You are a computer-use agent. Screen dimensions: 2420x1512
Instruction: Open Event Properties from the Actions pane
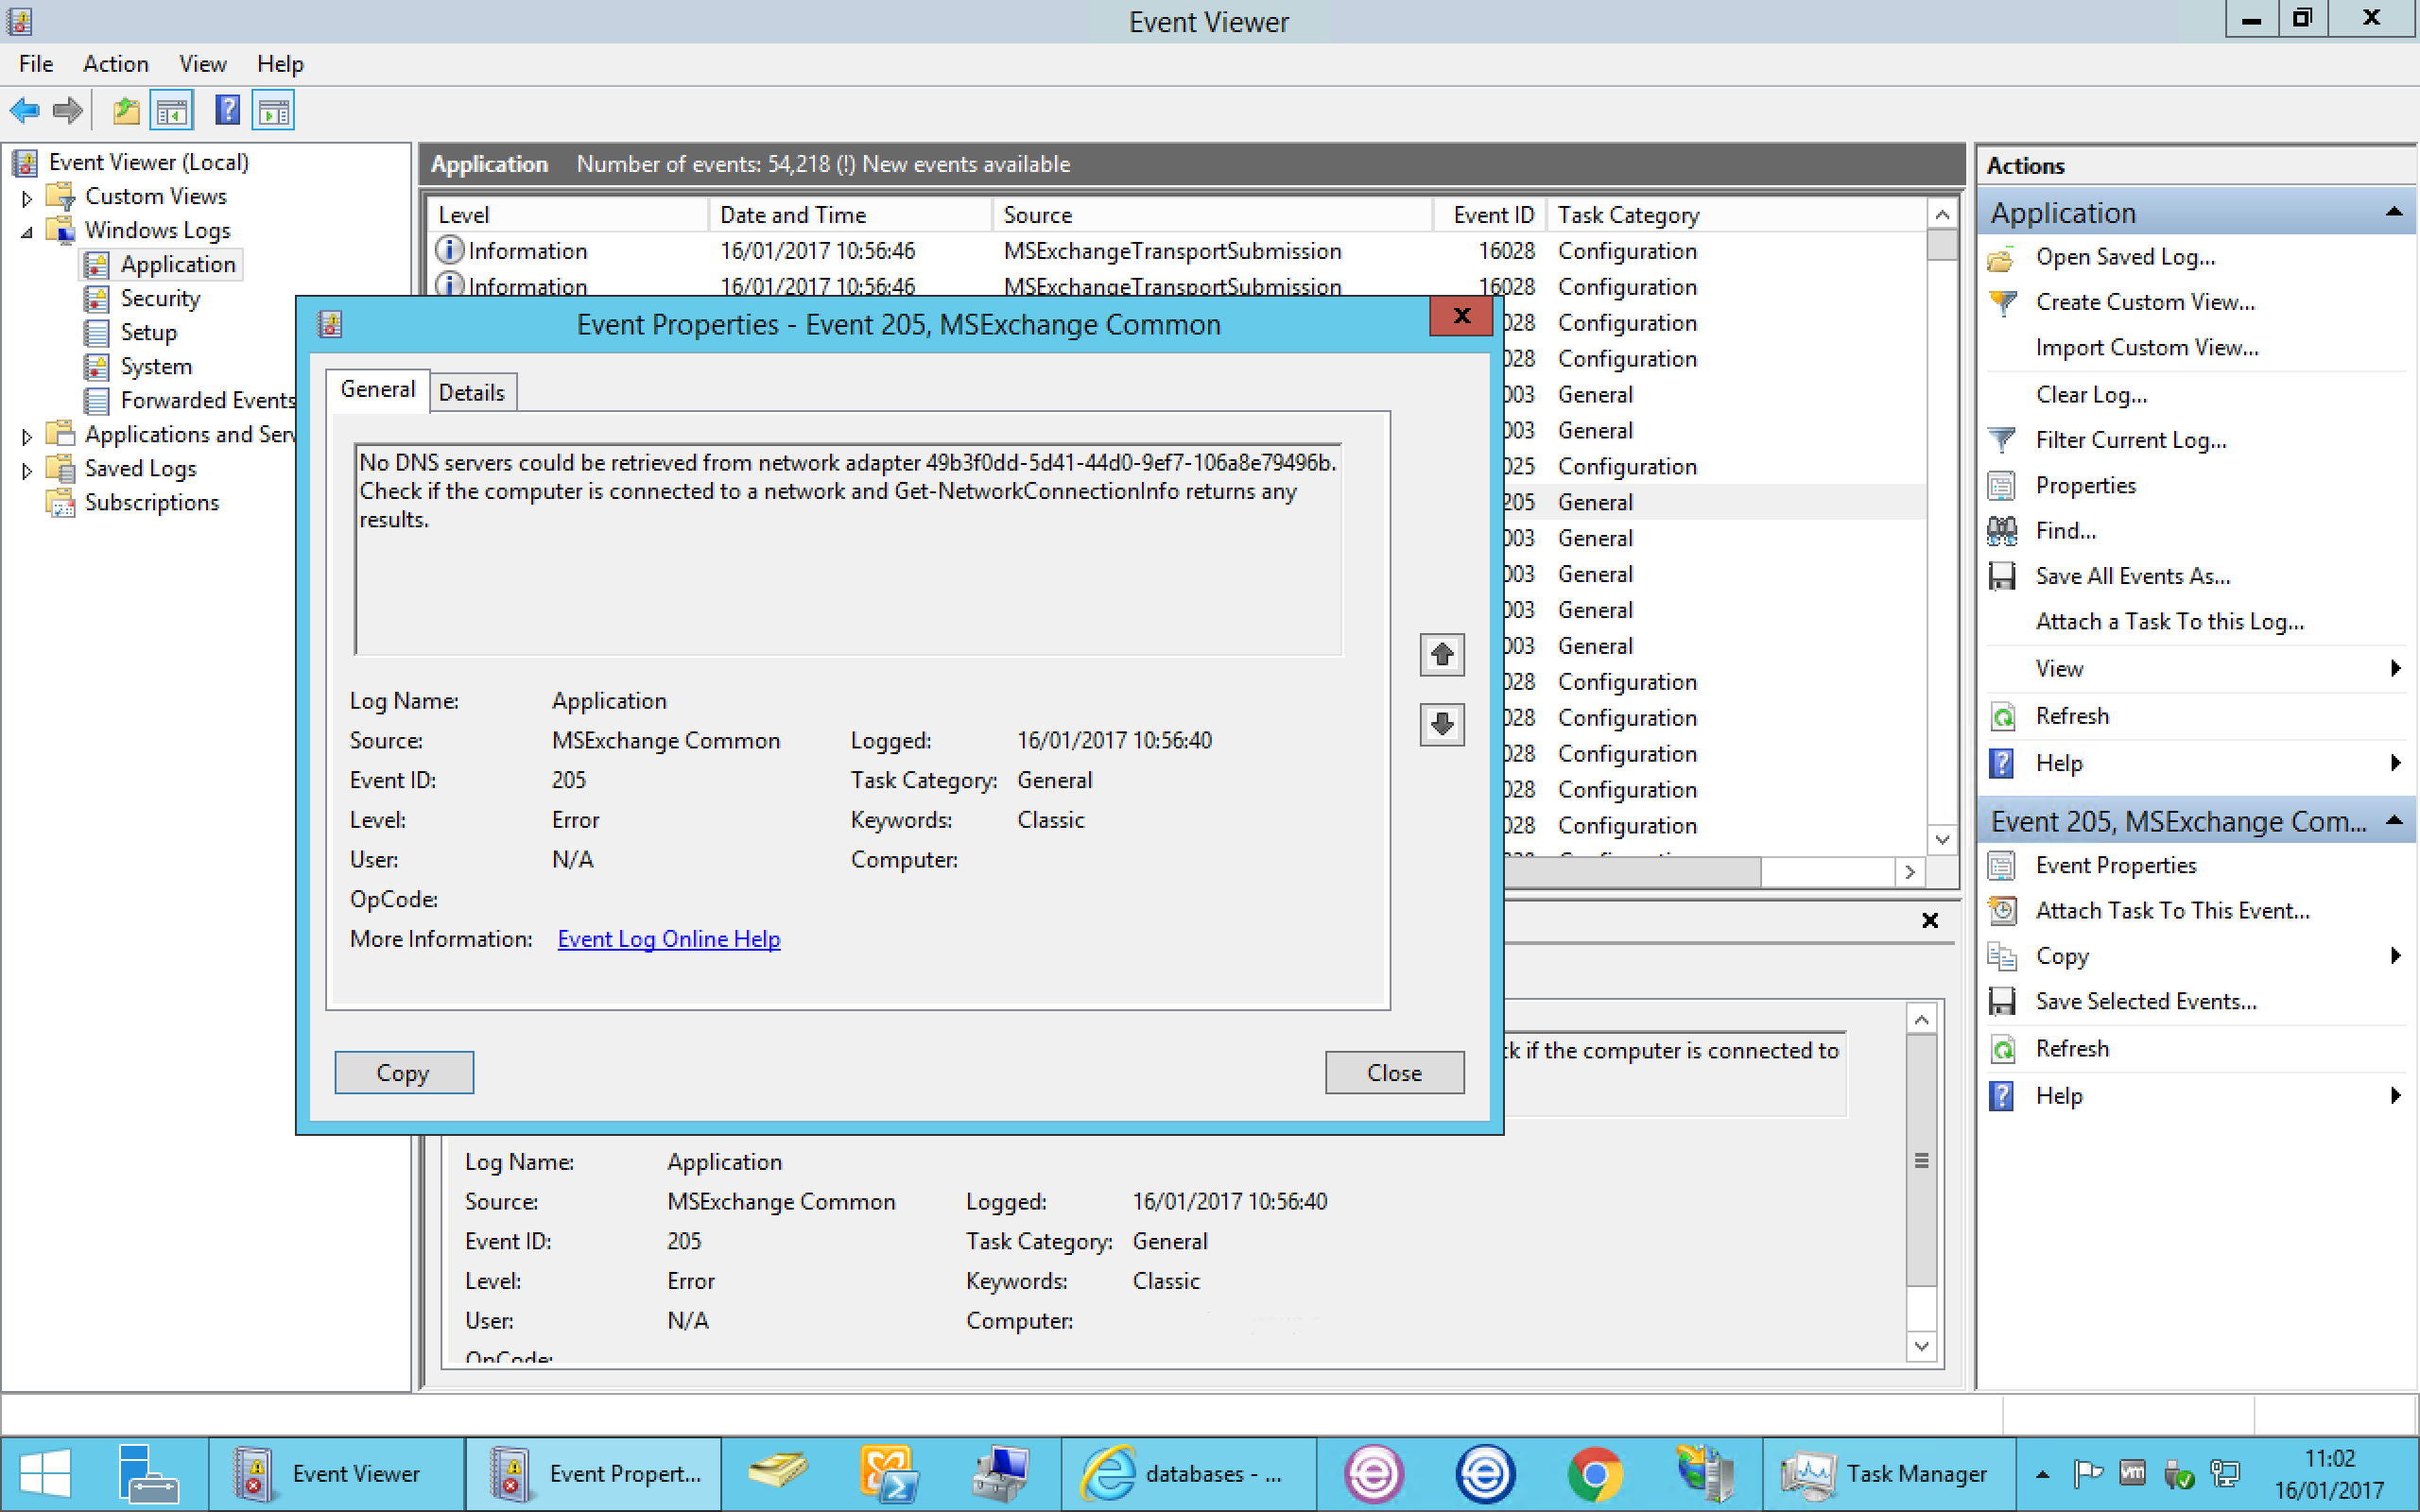click(x=2116, y=865)
